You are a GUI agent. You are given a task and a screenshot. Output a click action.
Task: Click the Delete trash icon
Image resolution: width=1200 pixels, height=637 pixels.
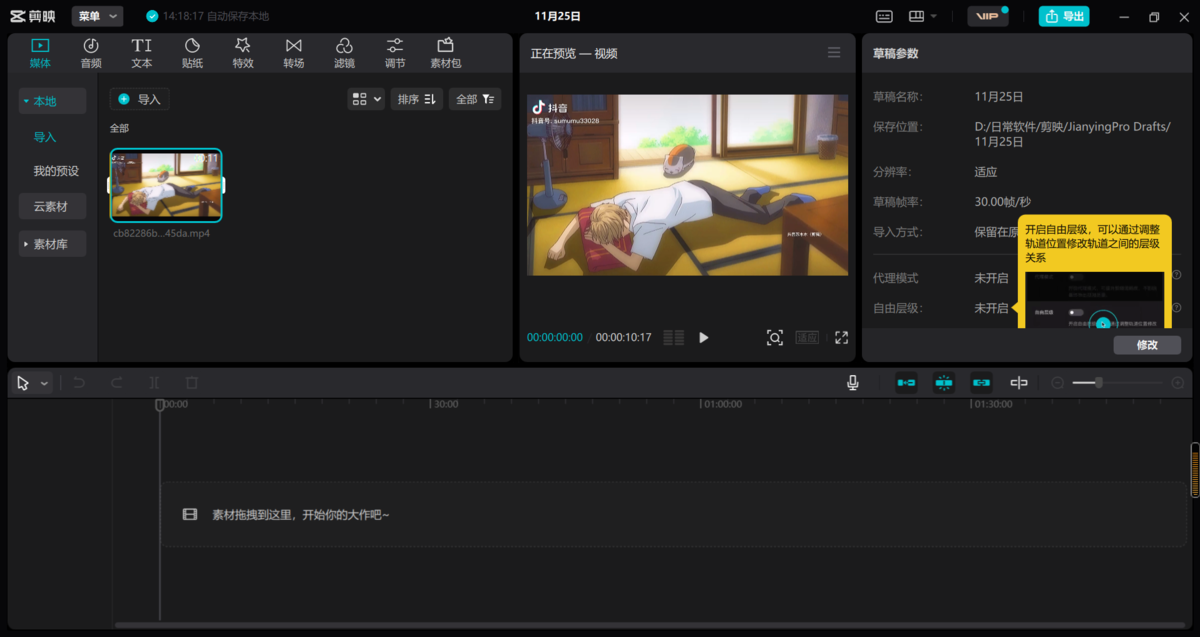(192, 383)
